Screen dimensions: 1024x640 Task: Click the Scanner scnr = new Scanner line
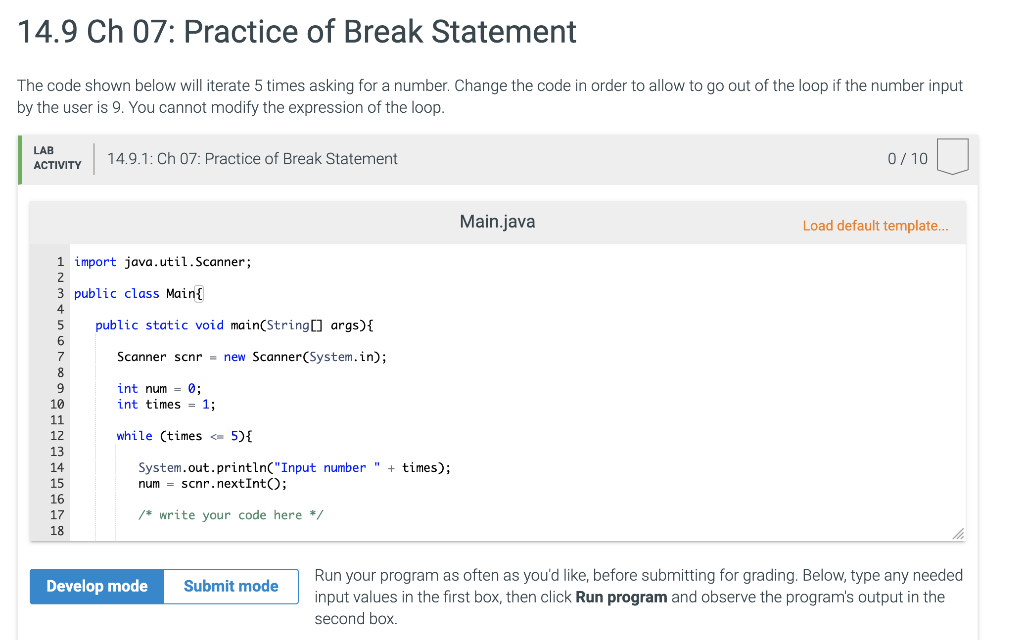point(251,357)
